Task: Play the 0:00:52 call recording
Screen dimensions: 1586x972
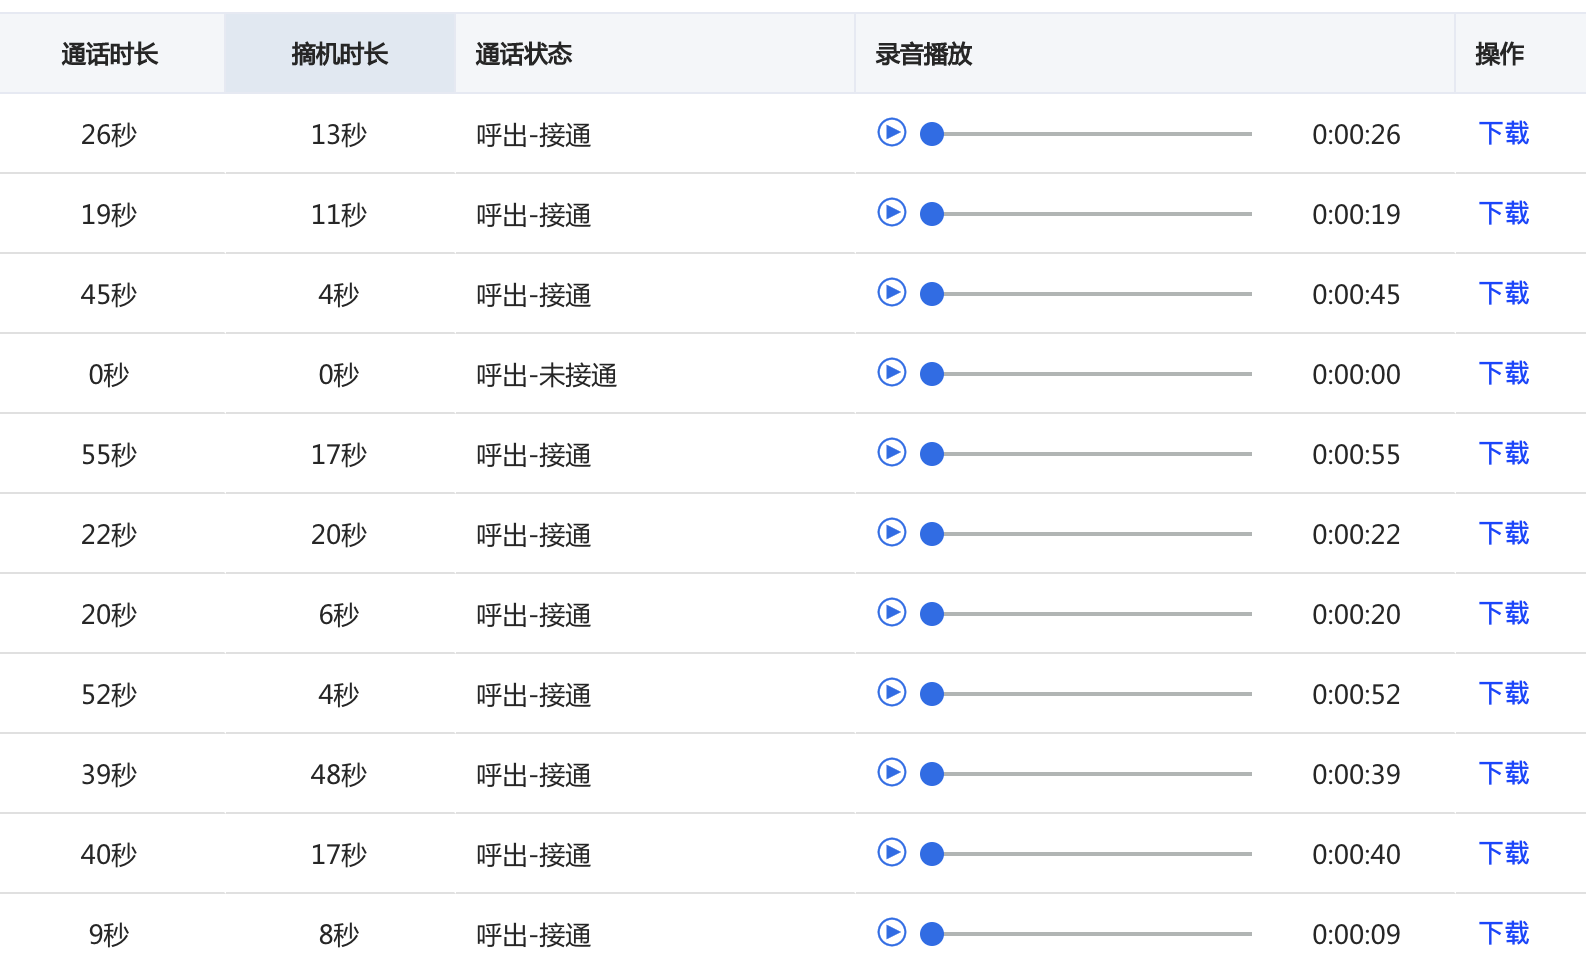Action: click(891, 692)
